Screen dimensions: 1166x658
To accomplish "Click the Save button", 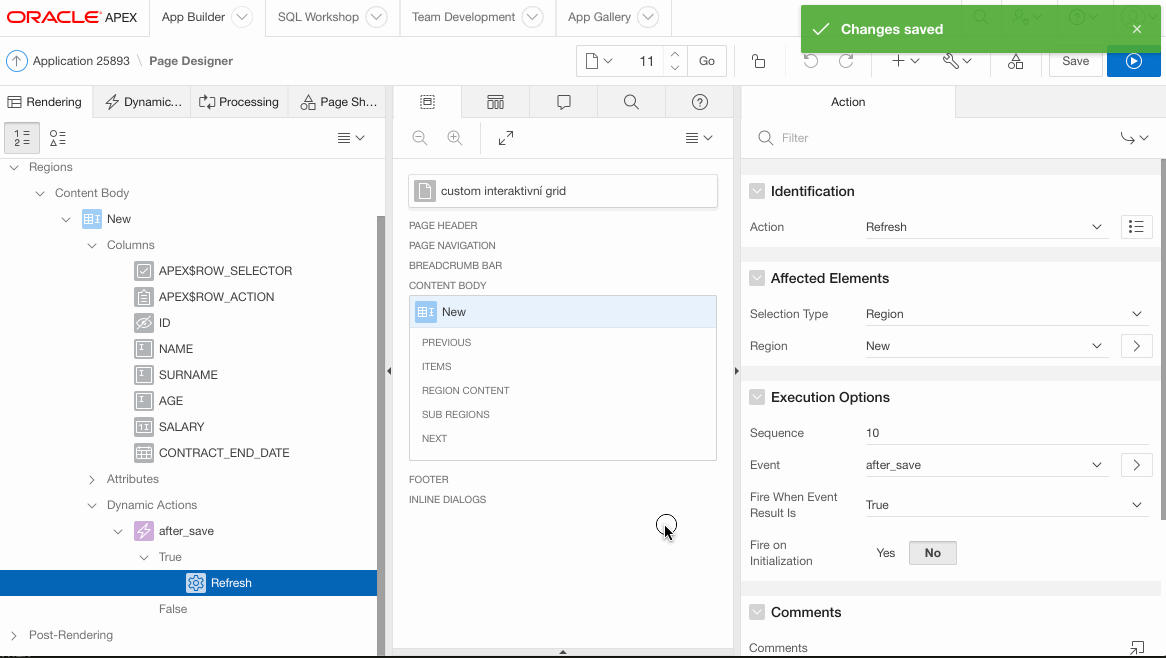I will tap(1075, 61).
